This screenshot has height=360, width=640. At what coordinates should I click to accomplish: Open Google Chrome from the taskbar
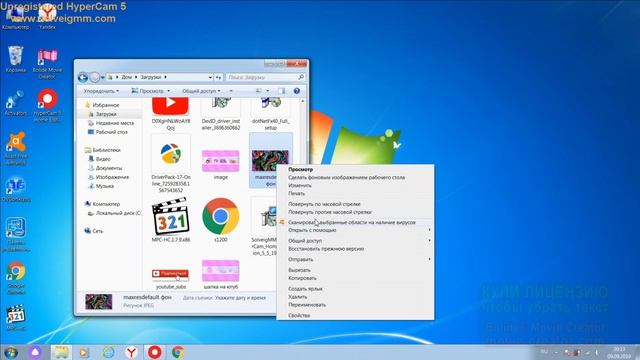[178, 352]
